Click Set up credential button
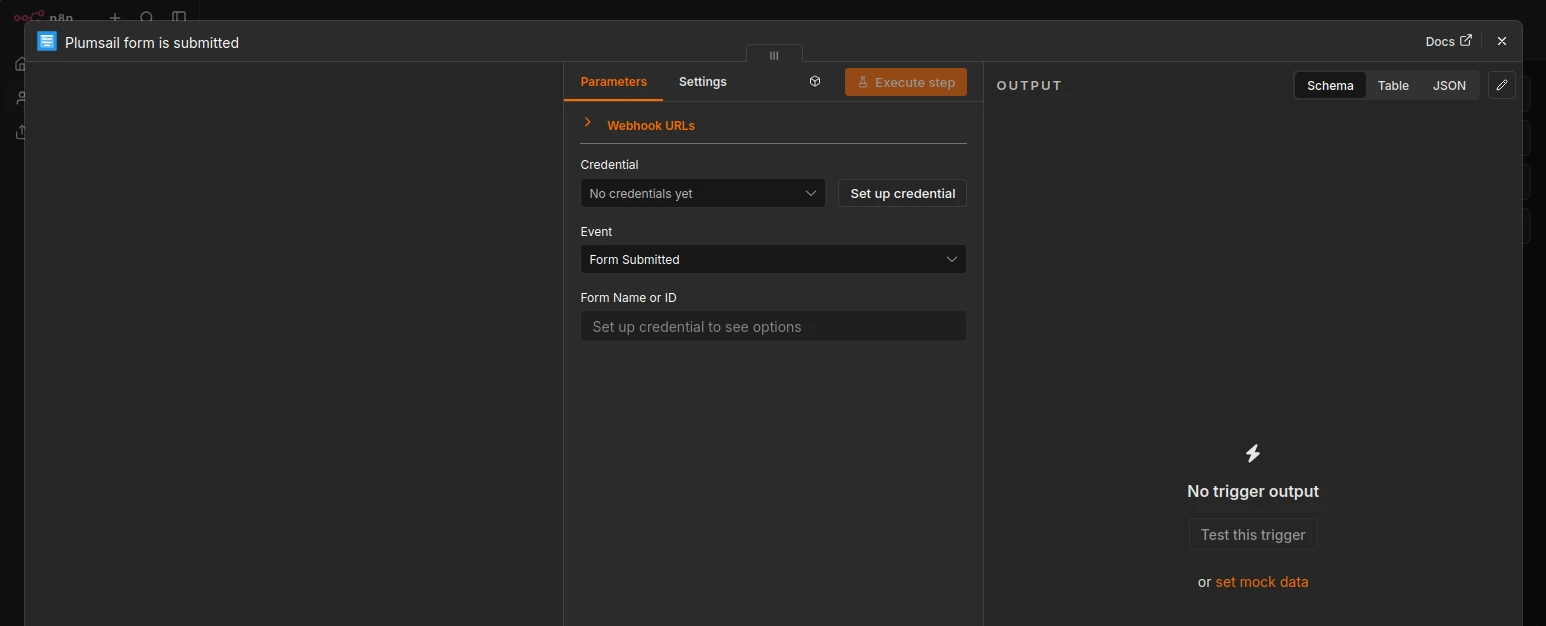This screenshot has height=626, width=1546. tap(902, 193)
